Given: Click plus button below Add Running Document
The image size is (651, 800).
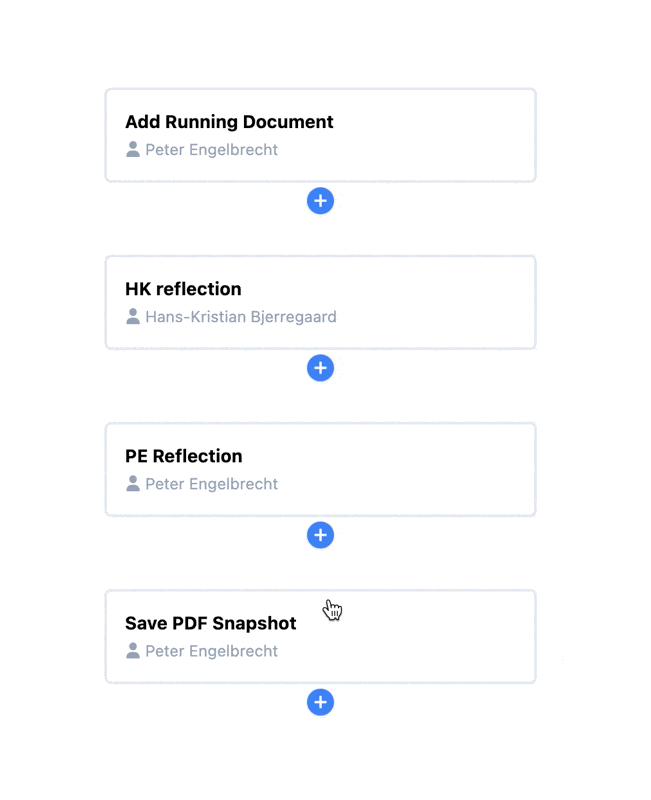Looking at the screenshot, I should 320,201.
